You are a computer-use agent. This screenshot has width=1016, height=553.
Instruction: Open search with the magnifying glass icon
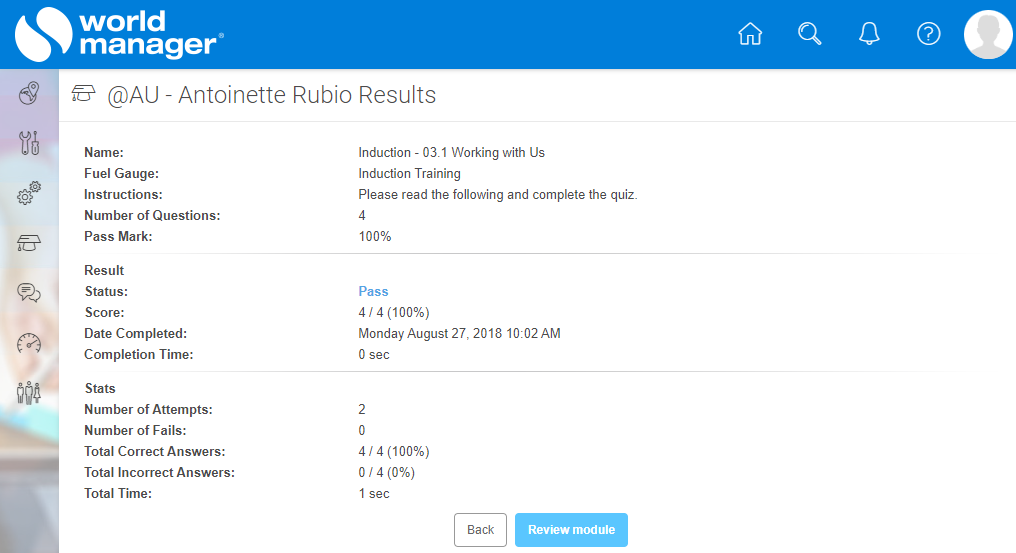click(809, 34)
